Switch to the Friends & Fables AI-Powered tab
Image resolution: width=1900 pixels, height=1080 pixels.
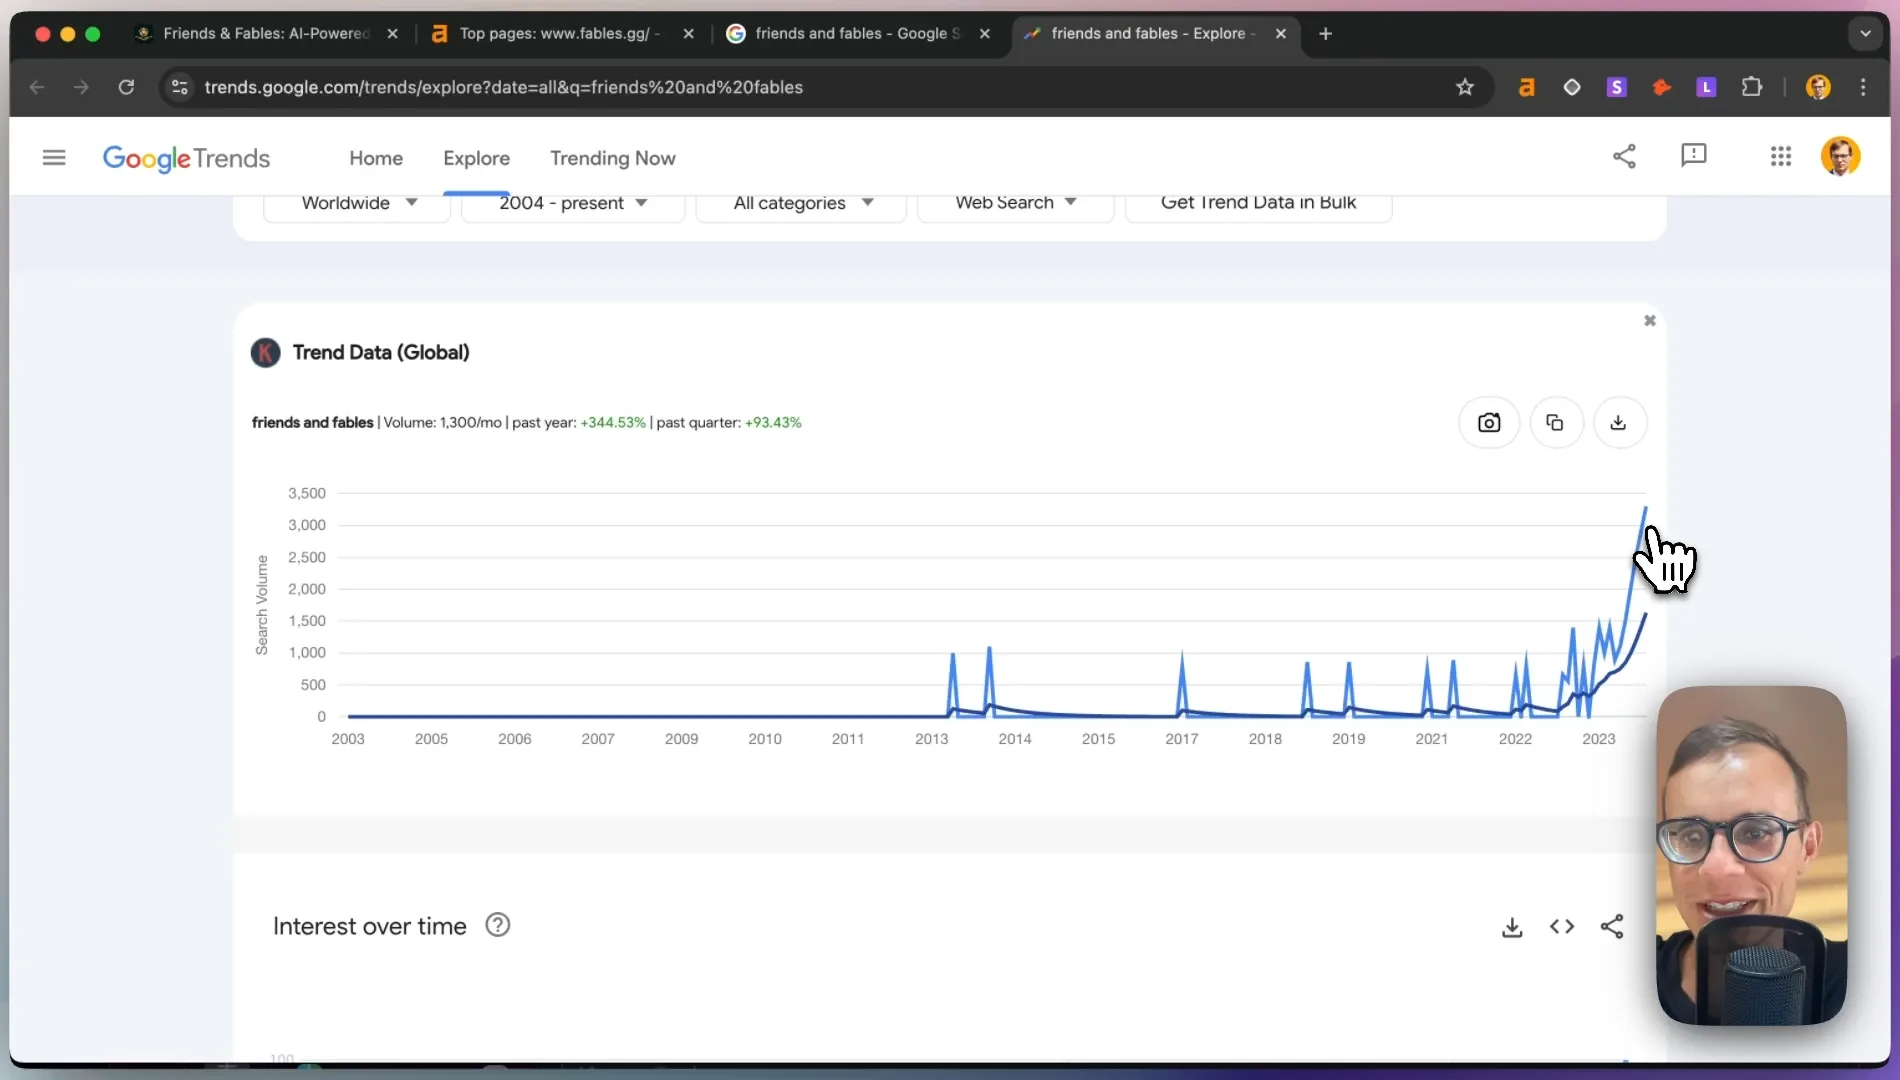point(266,33)
